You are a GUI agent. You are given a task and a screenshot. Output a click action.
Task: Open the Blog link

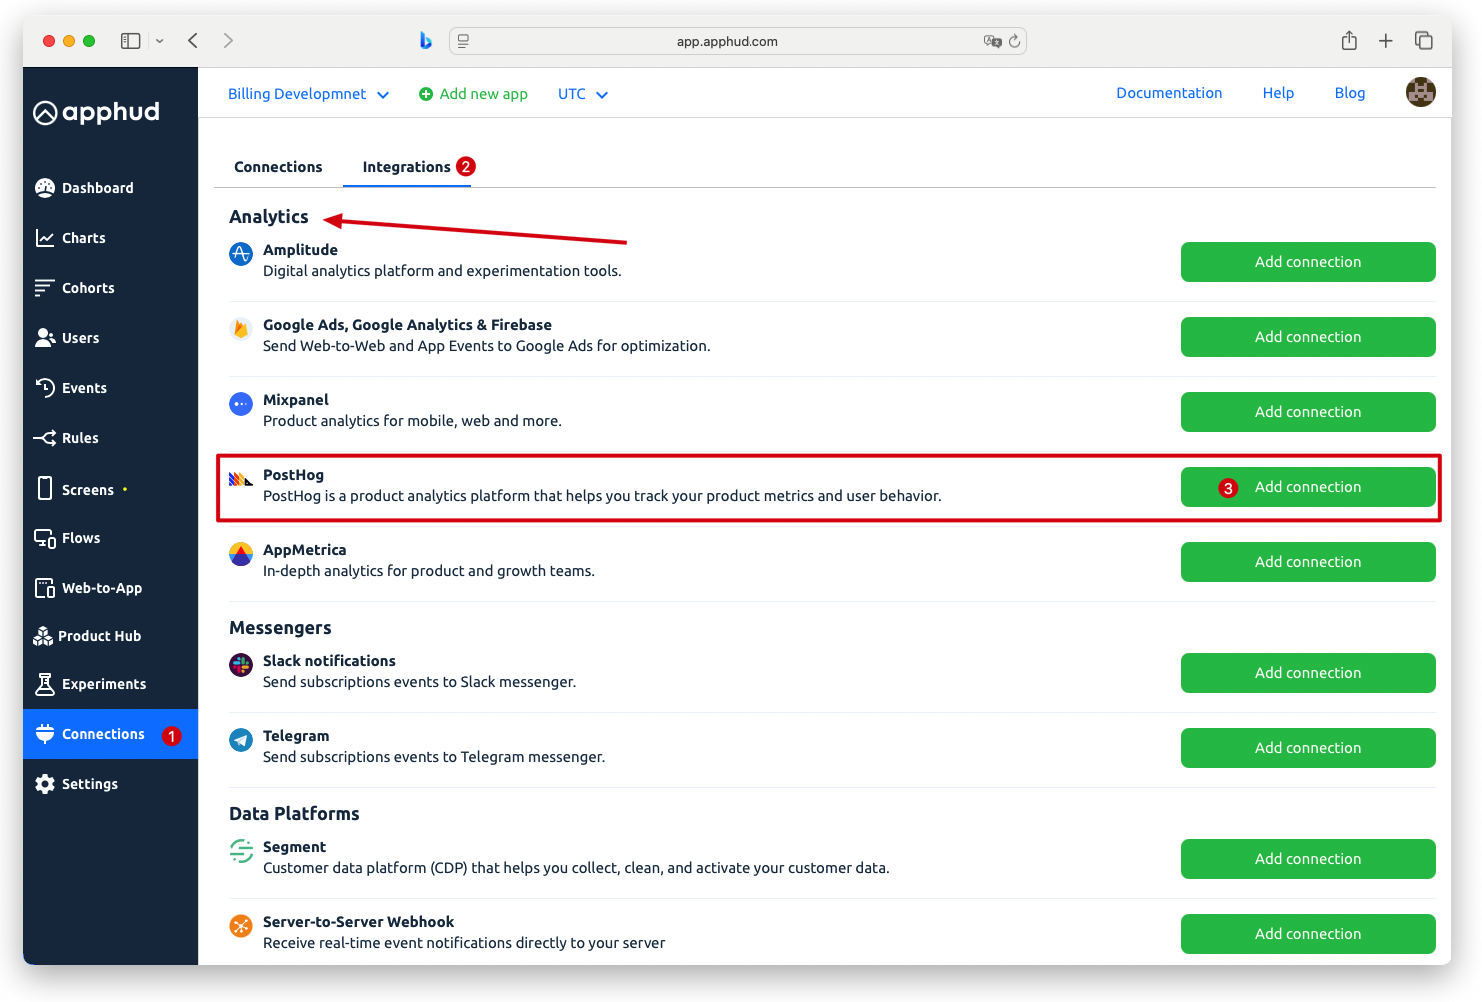point(1349,93)
